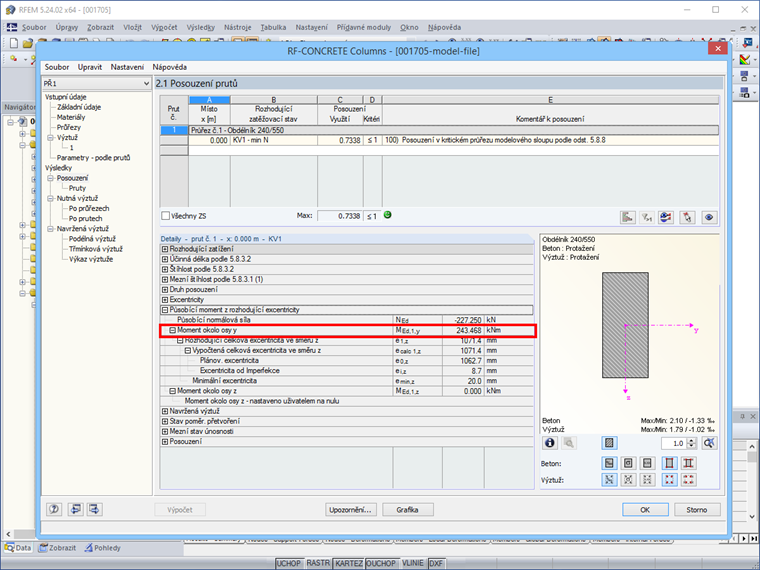Click the help icon at dialog bottom-left

tap(54, 509)
